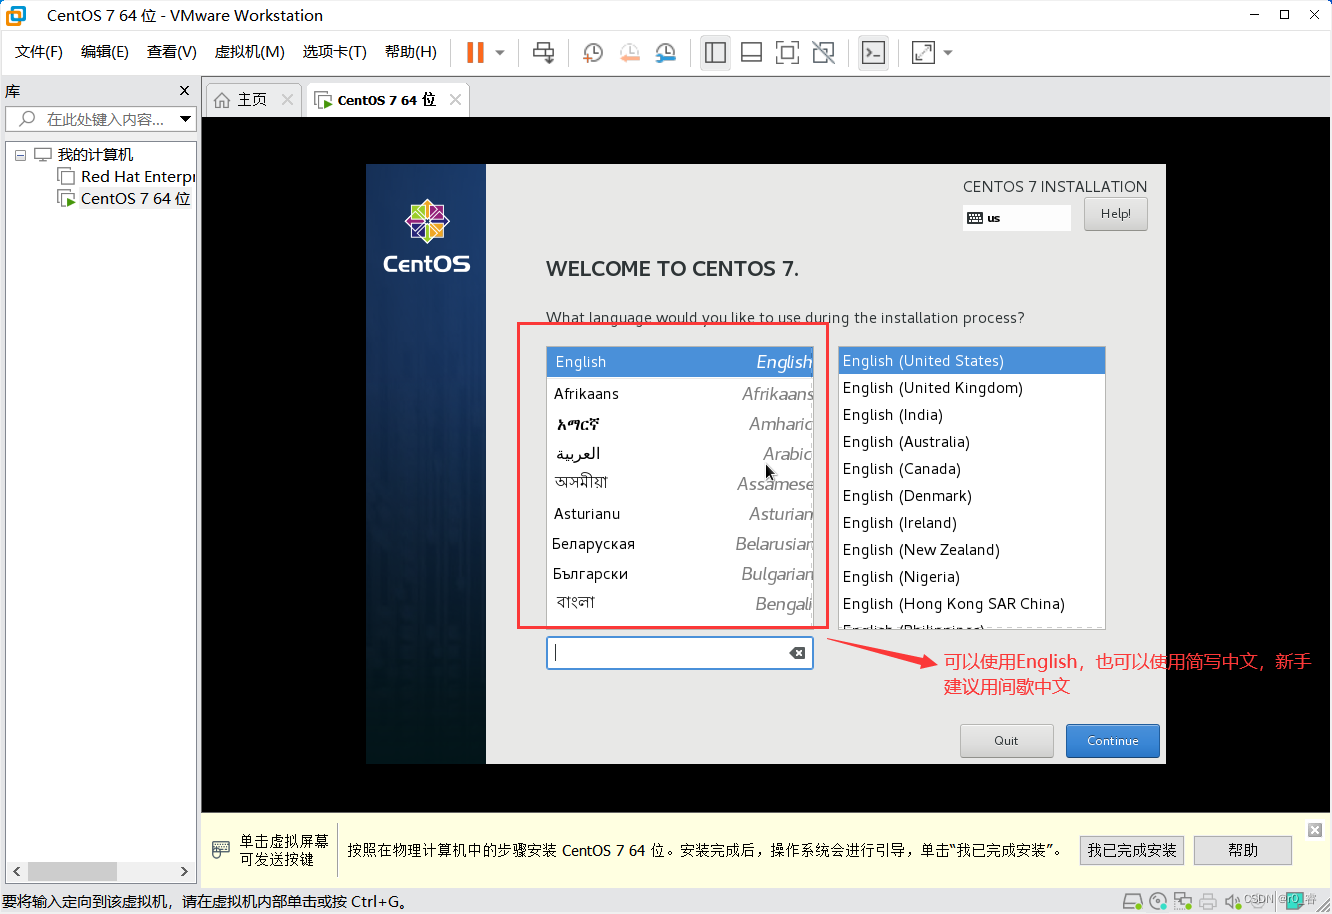1332x914 pixels.
Task: Select English (Ireland) locale
Action: pos(972,523)
